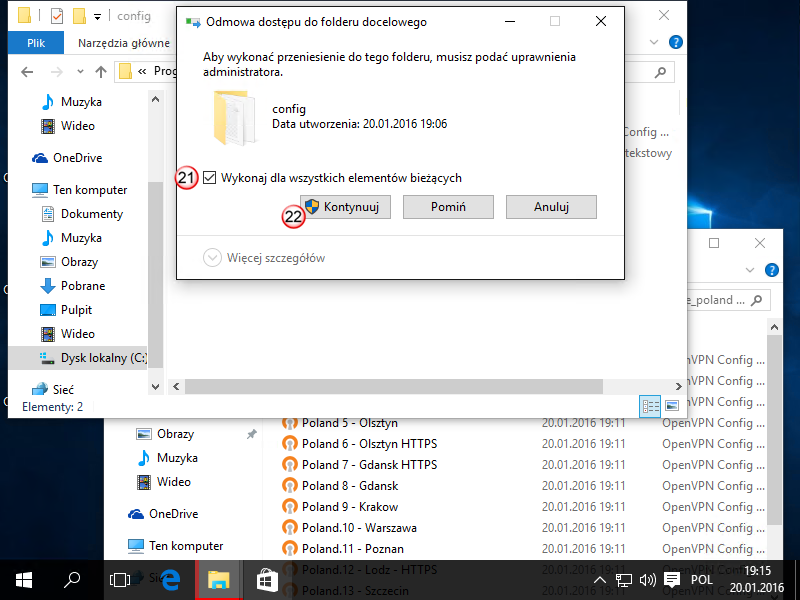This screenshot has width=800, height=600.
Task: Expand the ribbon chevron in config window
Action: point(654,42)
